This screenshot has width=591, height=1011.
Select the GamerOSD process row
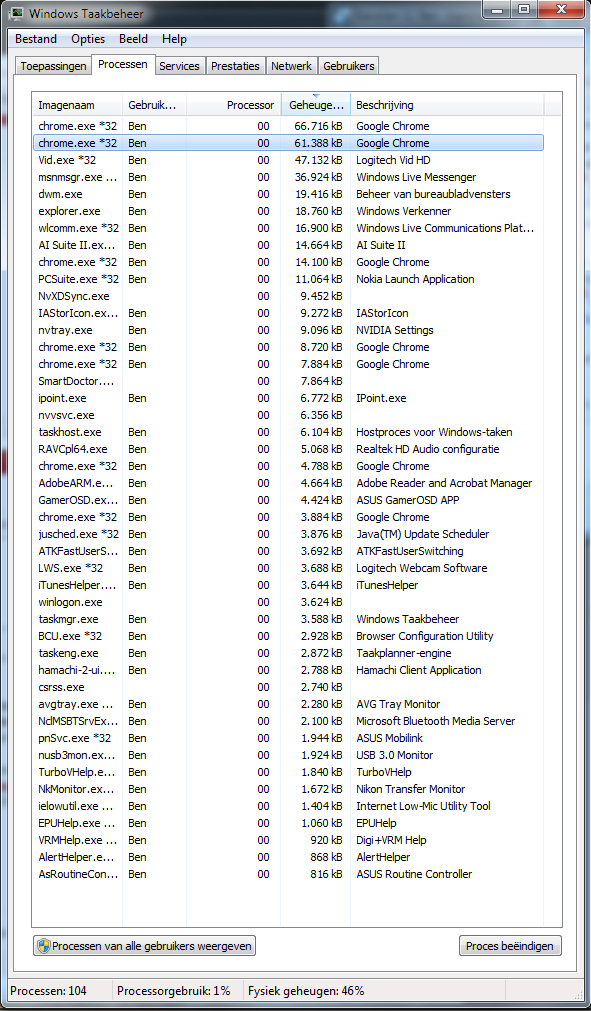click(x=288, y=500)
